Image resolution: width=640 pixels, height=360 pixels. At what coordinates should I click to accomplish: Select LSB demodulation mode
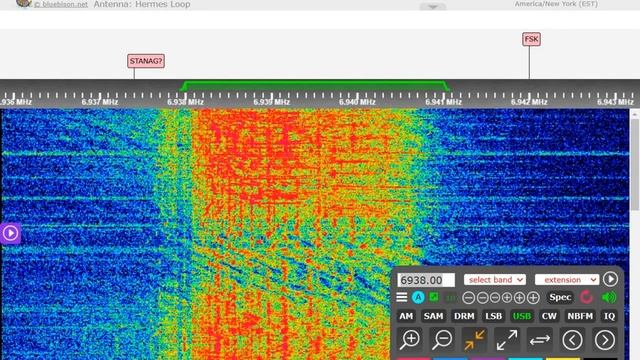point(493,316)
